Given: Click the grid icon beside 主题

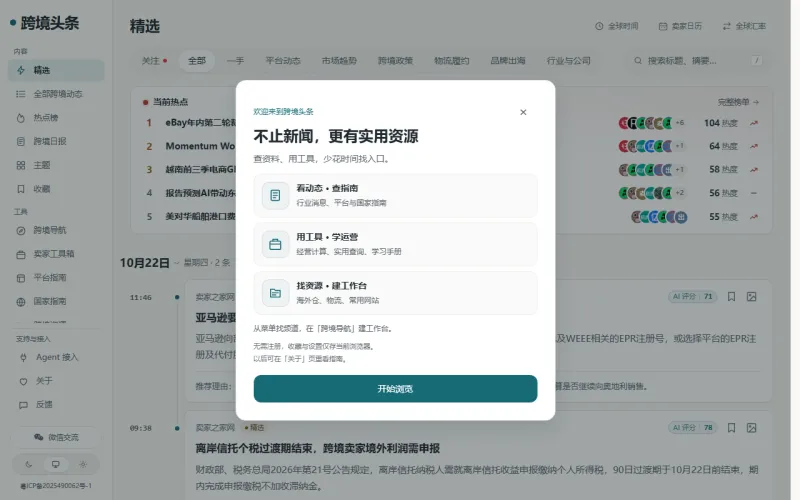Looking at the screenshot, I should click(x=21, y=165).
